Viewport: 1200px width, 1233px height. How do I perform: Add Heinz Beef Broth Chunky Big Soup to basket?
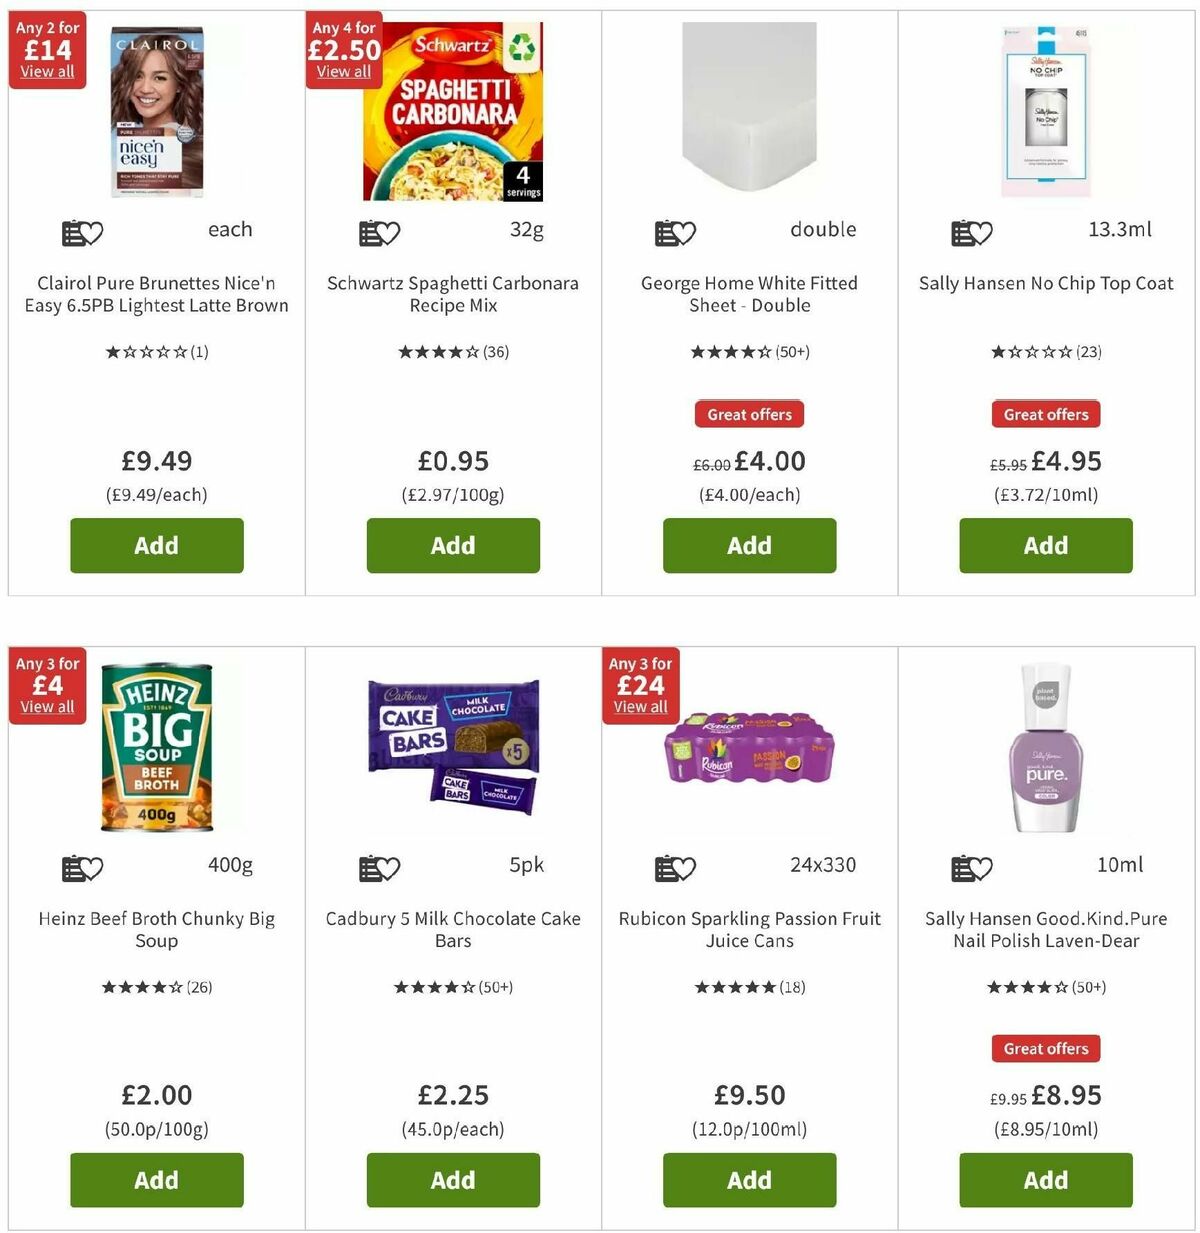click(156, 1180)
